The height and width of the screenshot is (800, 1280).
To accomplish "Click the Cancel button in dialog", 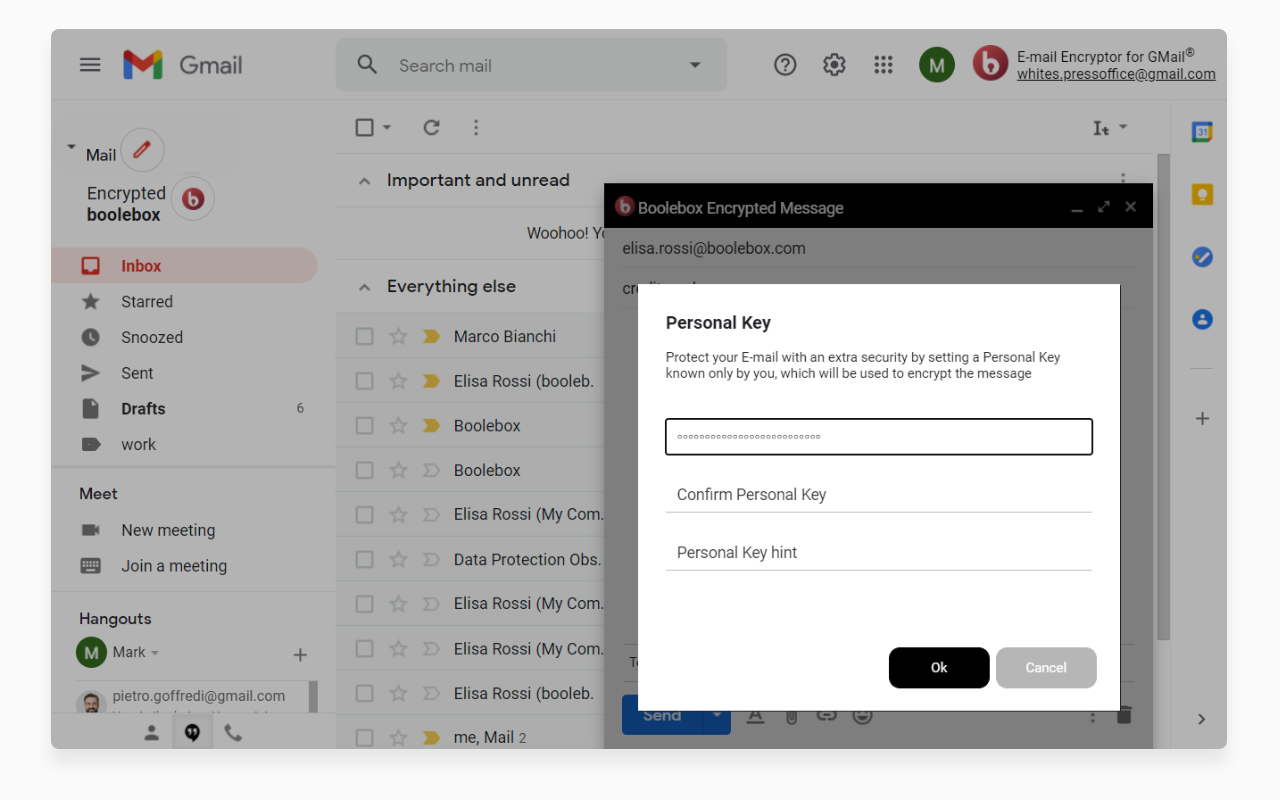I will coord(1046,668).
